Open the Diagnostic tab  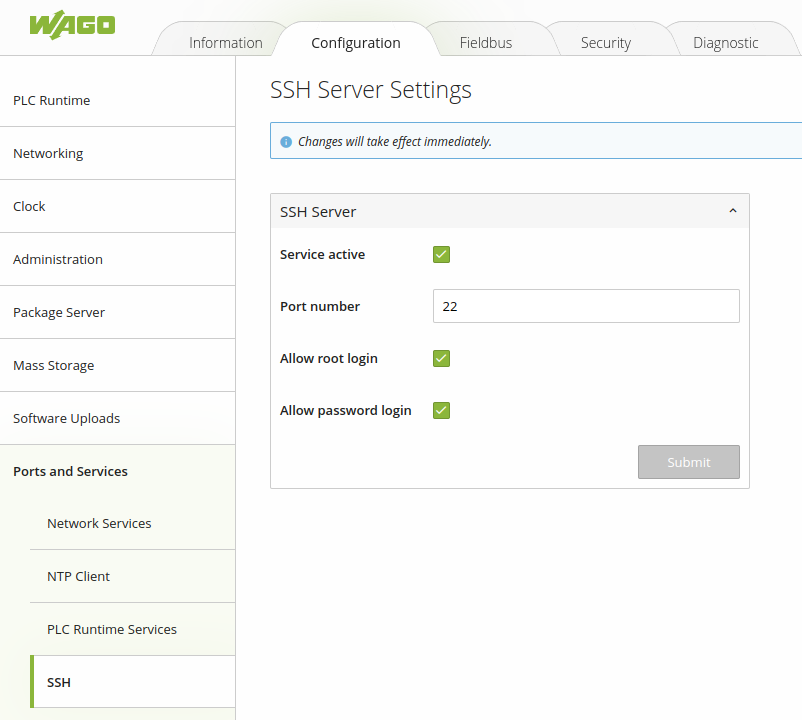[725, 43]
